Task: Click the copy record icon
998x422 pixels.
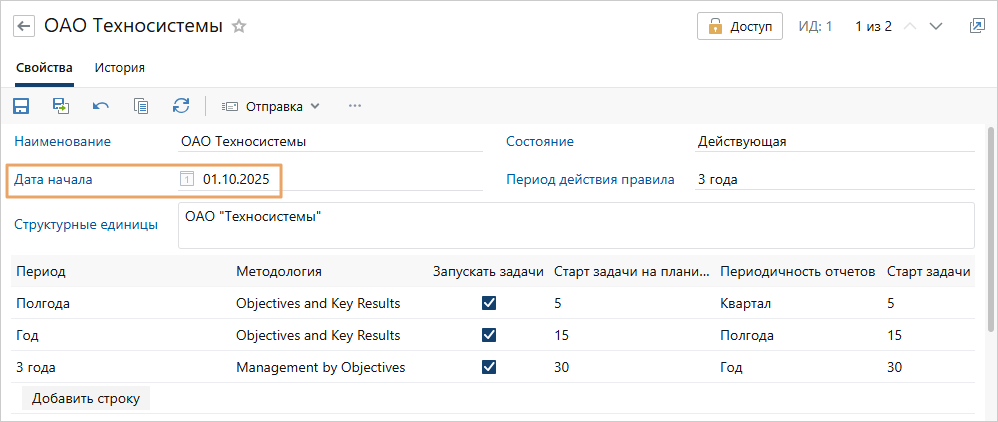Action: pos(141,106)
